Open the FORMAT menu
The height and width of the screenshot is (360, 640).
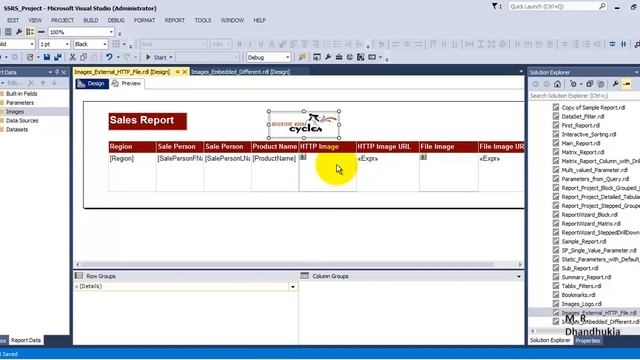pyautogui.click(x=144, y=20)
